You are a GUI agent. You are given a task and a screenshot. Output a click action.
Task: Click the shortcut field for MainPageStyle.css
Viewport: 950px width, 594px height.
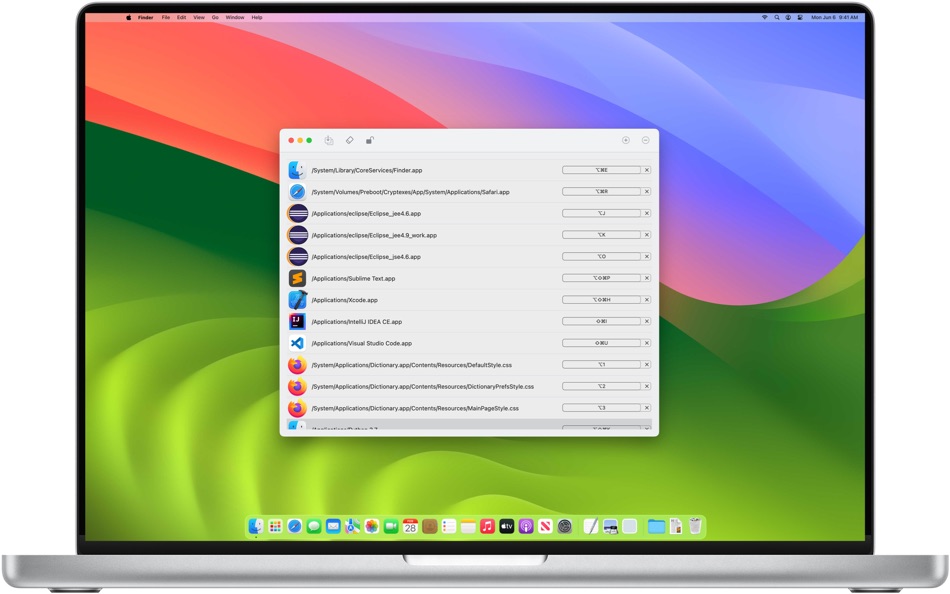pyautogui.click(x=601, y=408)
